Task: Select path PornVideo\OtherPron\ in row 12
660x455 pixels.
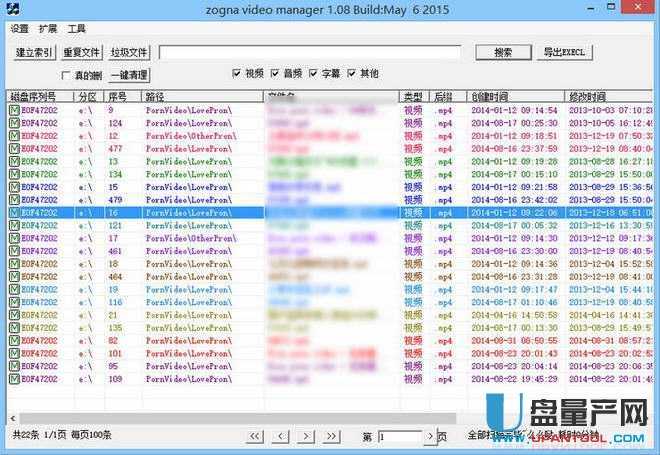Action: (191, 136)
